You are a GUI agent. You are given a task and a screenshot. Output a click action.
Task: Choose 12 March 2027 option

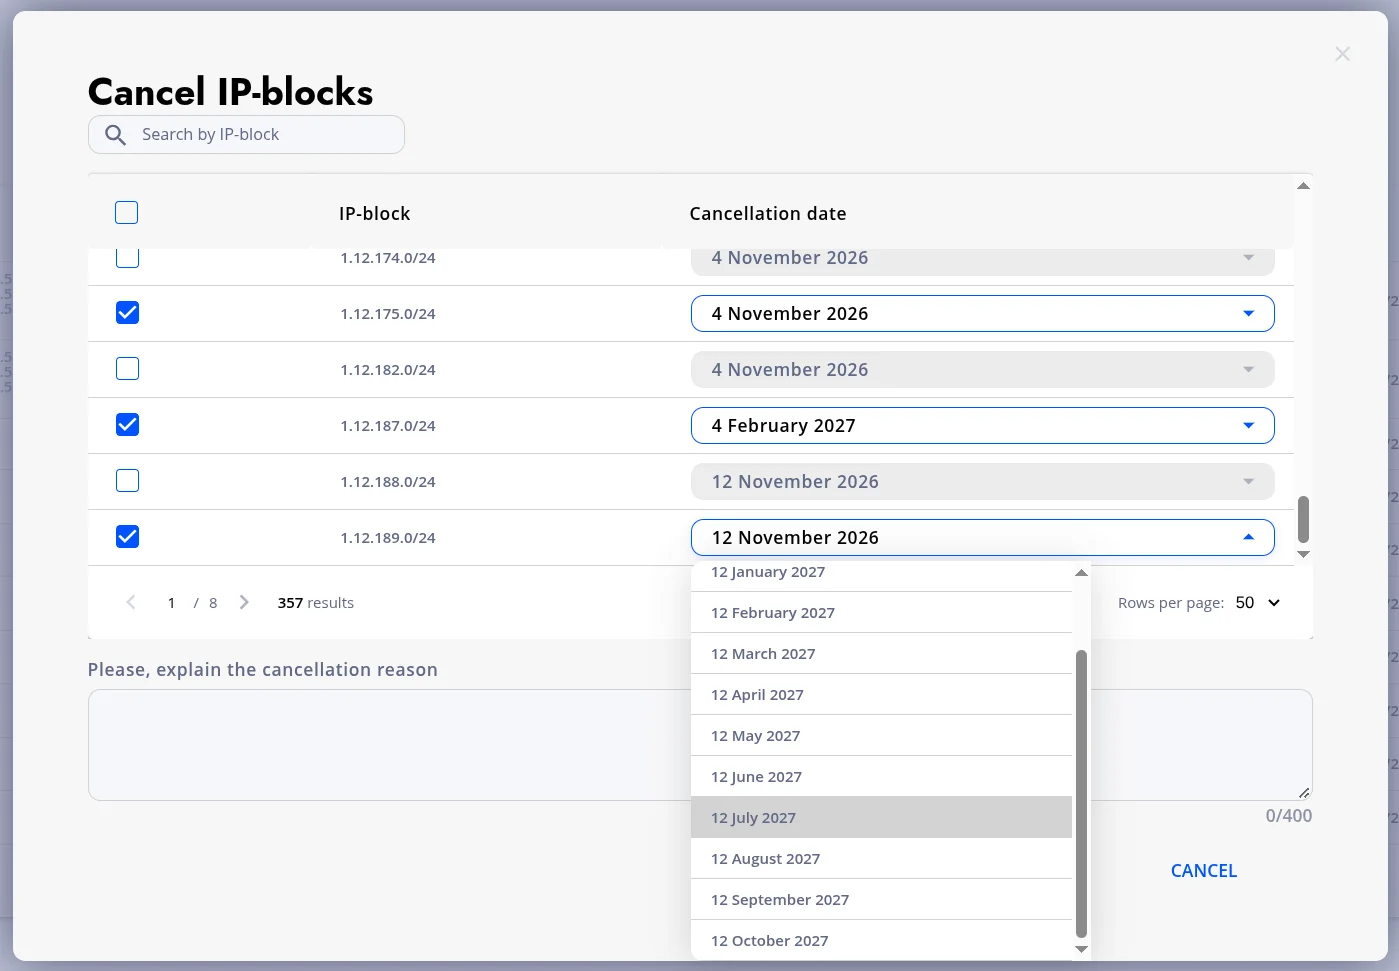(x=881, y=654)
